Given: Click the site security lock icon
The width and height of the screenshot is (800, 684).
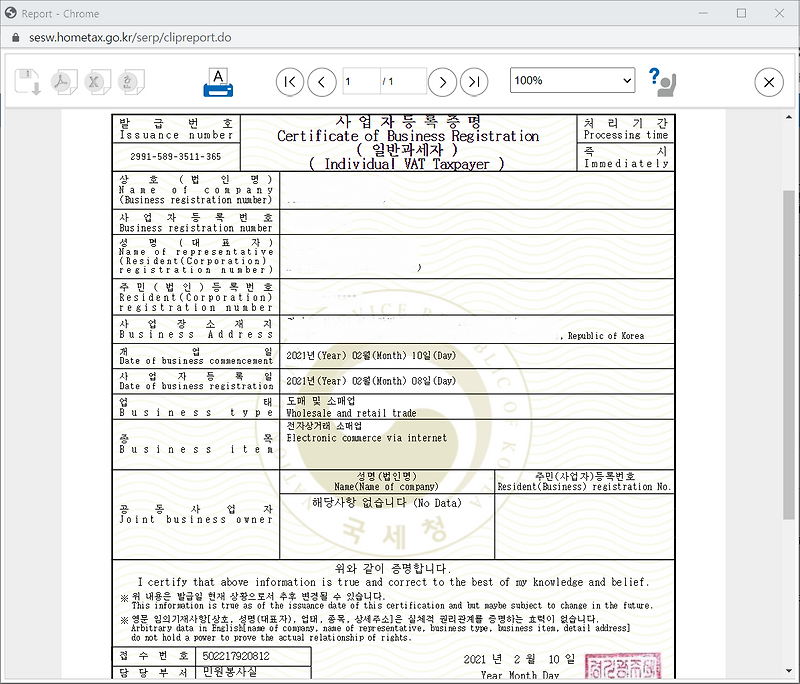Looking at the screenshot, I should pos(15,38).
